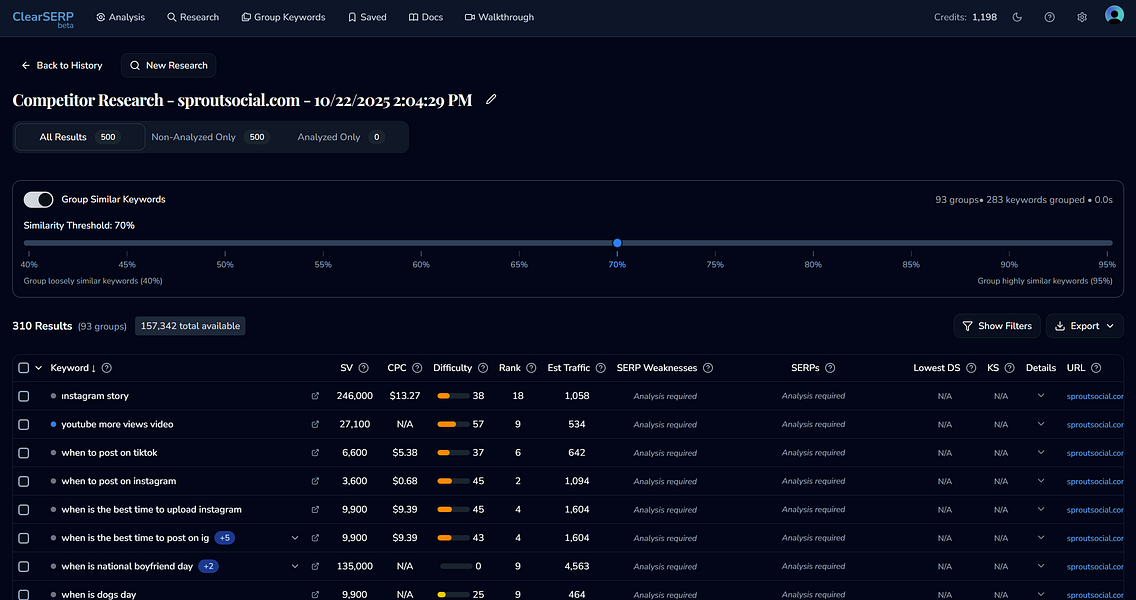Open sproutsocial URL for instagram story row
The width and height of the screenshot is (1136, 600).
click(x=1095, y=396)
